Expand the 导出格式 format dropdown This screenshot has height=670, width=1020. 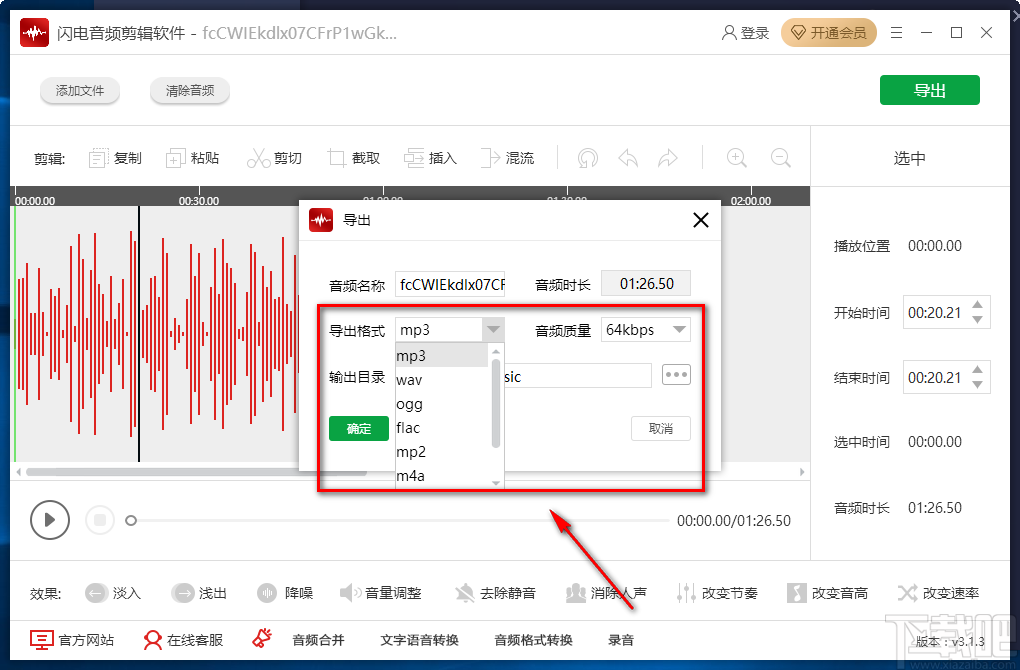click(x=492, y=329)
